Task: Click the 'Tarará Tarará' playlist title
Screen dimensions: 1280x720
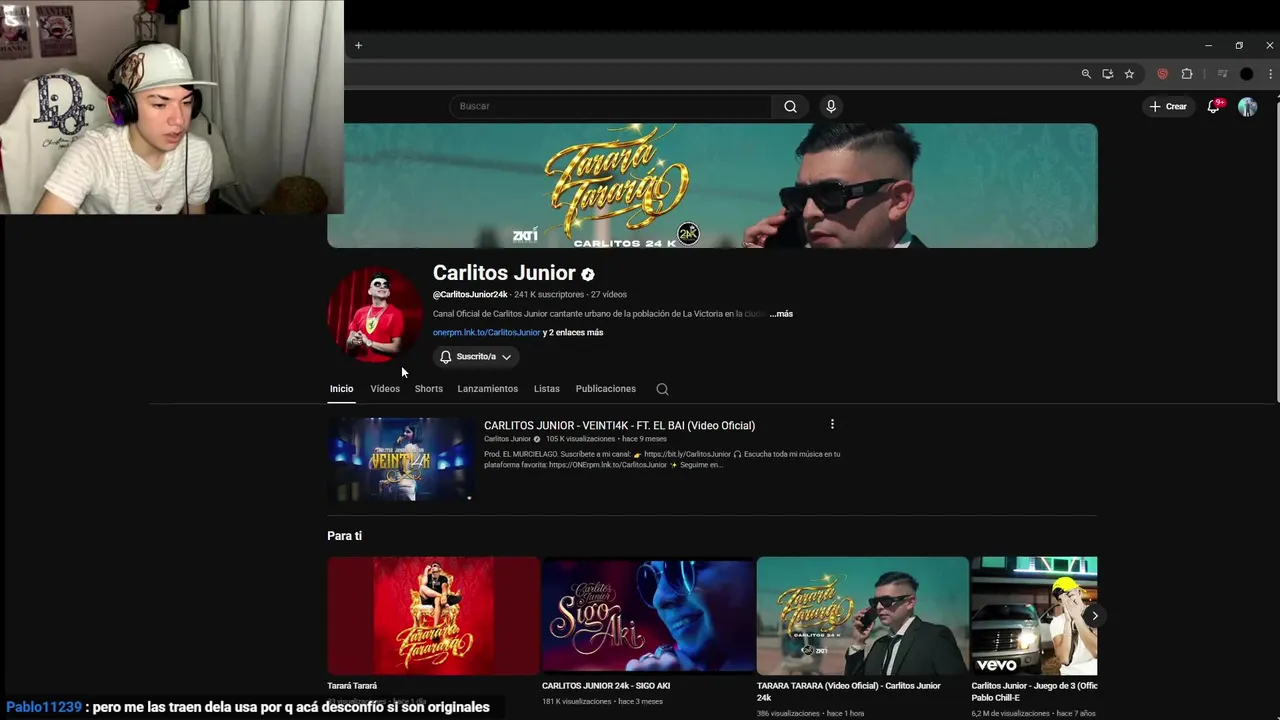Action: pyautogui.click(x=352, y=686)
